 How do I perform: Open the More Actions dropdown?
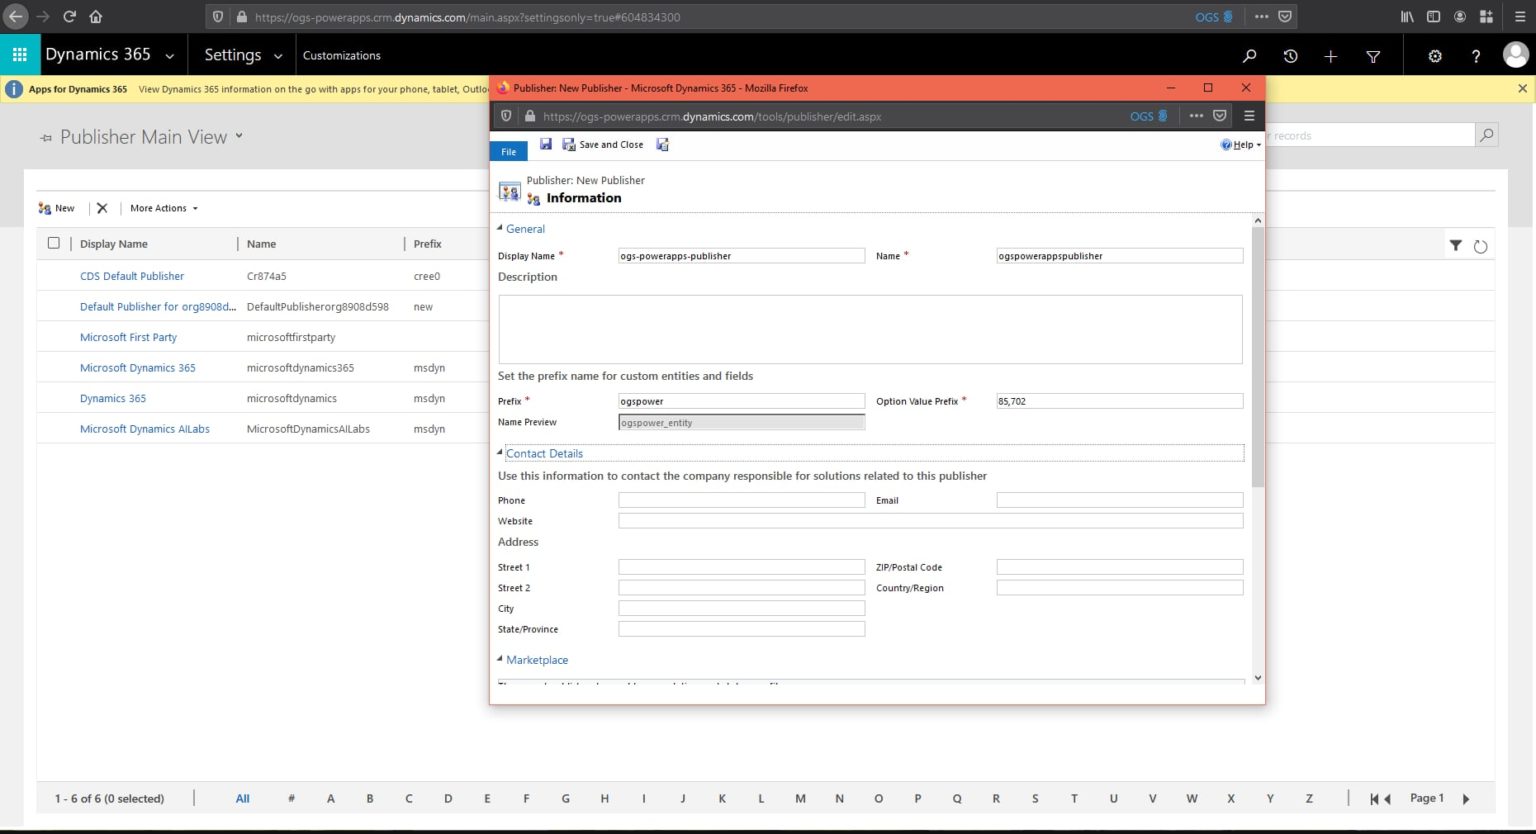(x=160, y=208)
